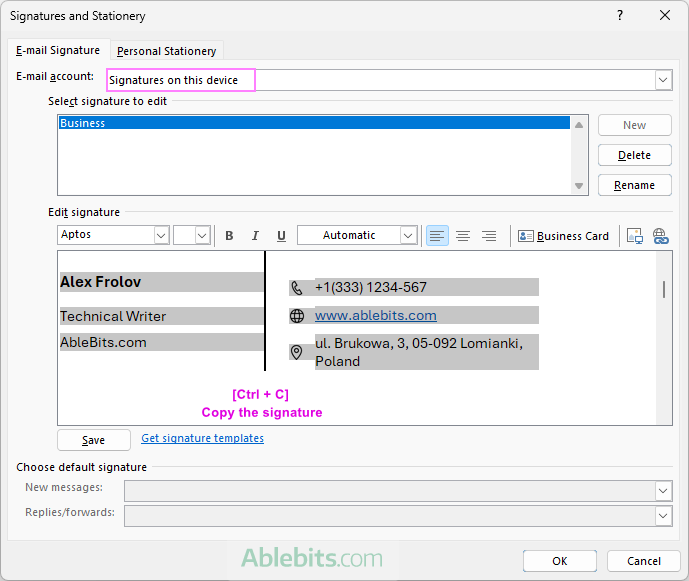This screenshot has height=581, width=689.
Task: Align signature text right
Action: point(489,236)
